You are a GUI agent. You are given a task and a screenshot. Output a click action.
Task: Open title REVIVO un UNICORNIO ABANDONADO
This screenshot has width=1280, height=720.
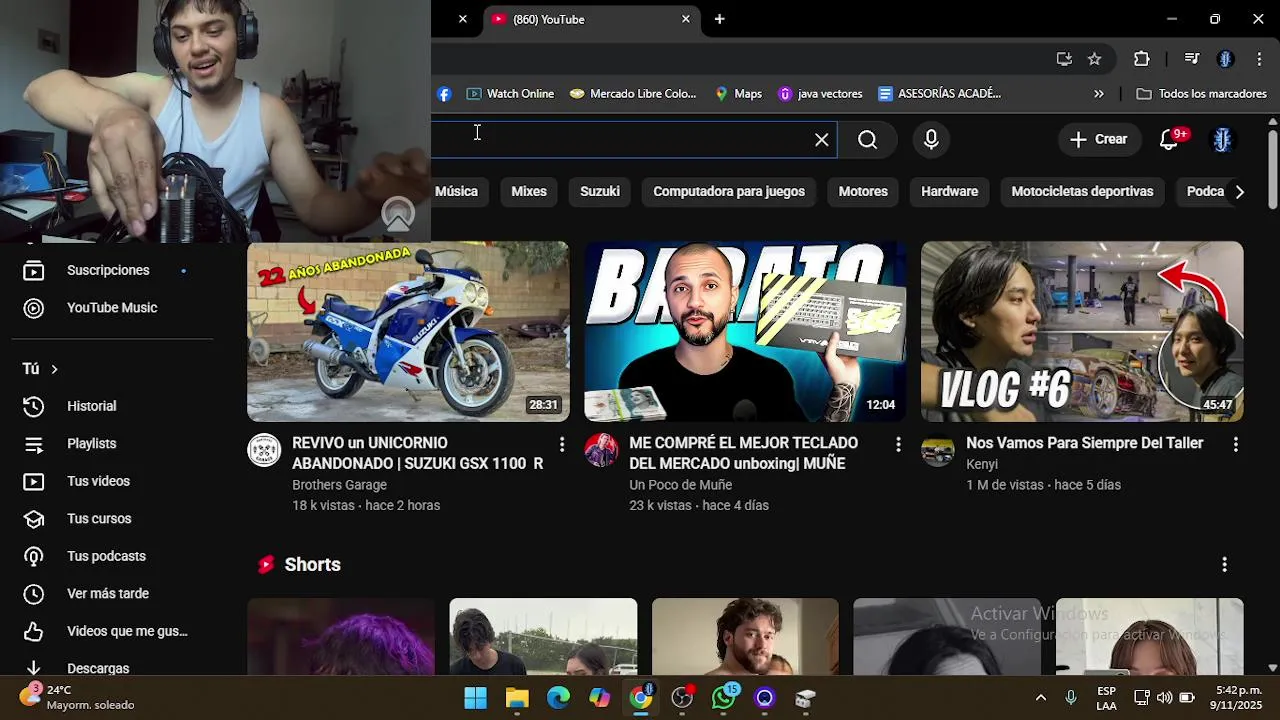pyautogui.click(x=418, y=453)
